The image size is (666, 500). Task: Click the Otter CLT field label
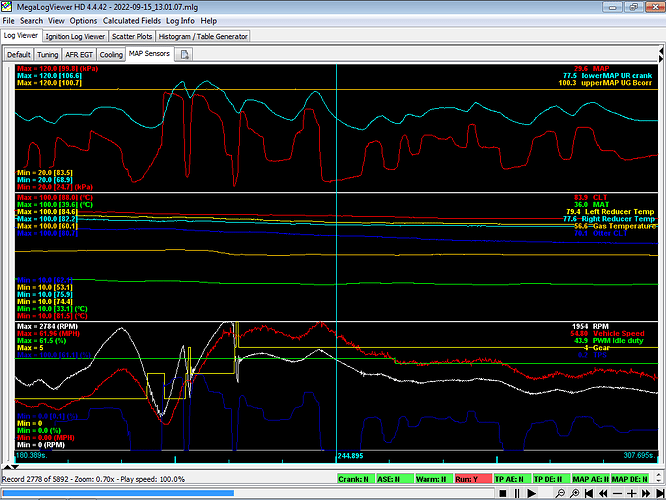610,233
